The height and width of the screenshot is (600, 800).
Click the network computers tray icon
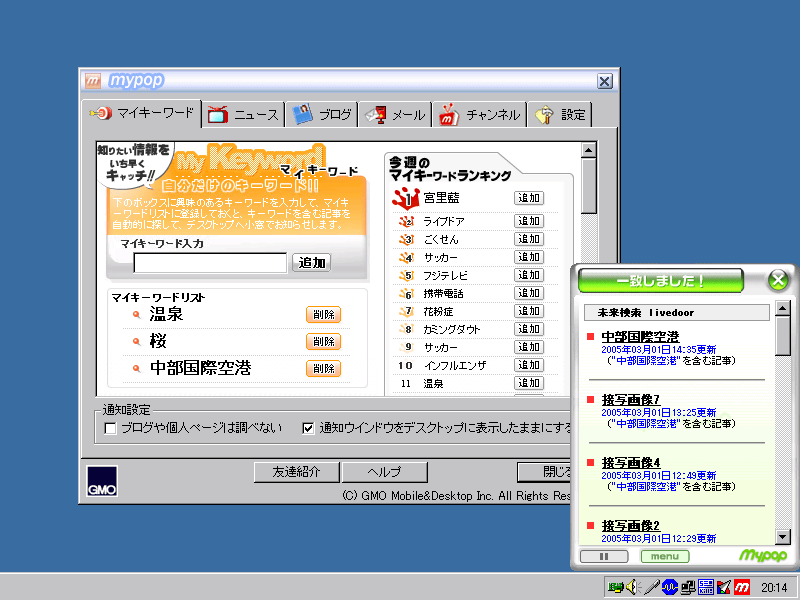[x=688, y=588]
